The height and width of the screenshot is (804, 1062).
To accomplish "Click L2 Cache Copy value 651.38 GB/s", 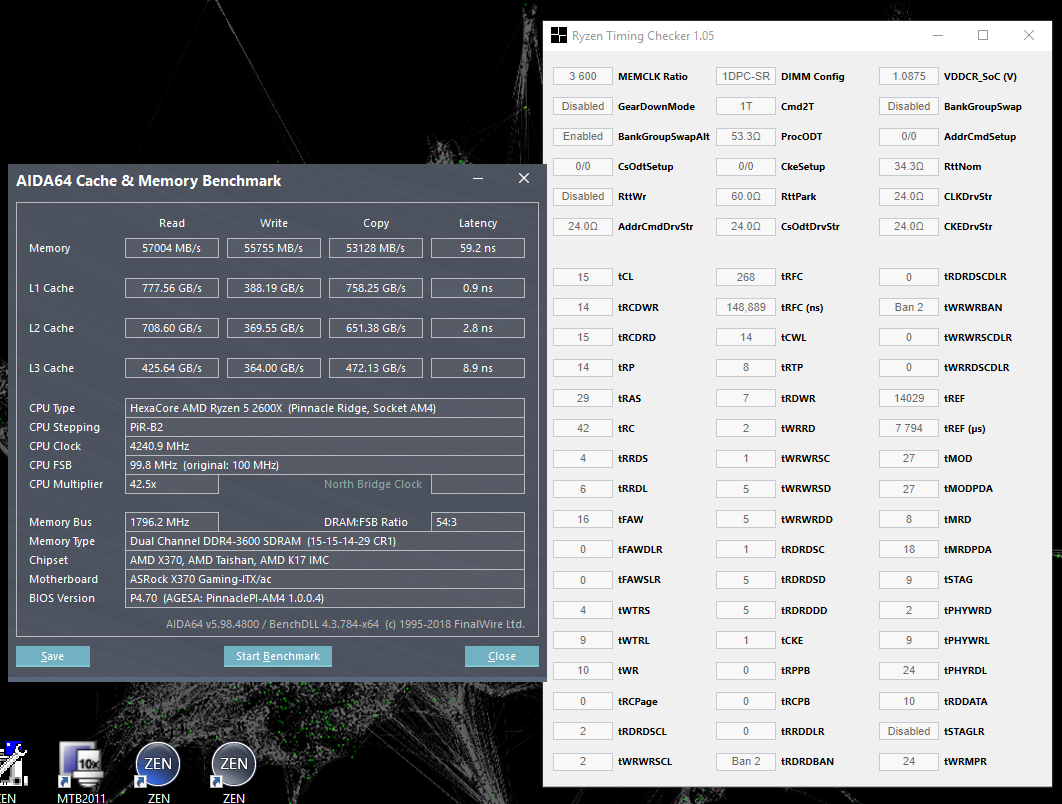I will [x=375, y=328].
